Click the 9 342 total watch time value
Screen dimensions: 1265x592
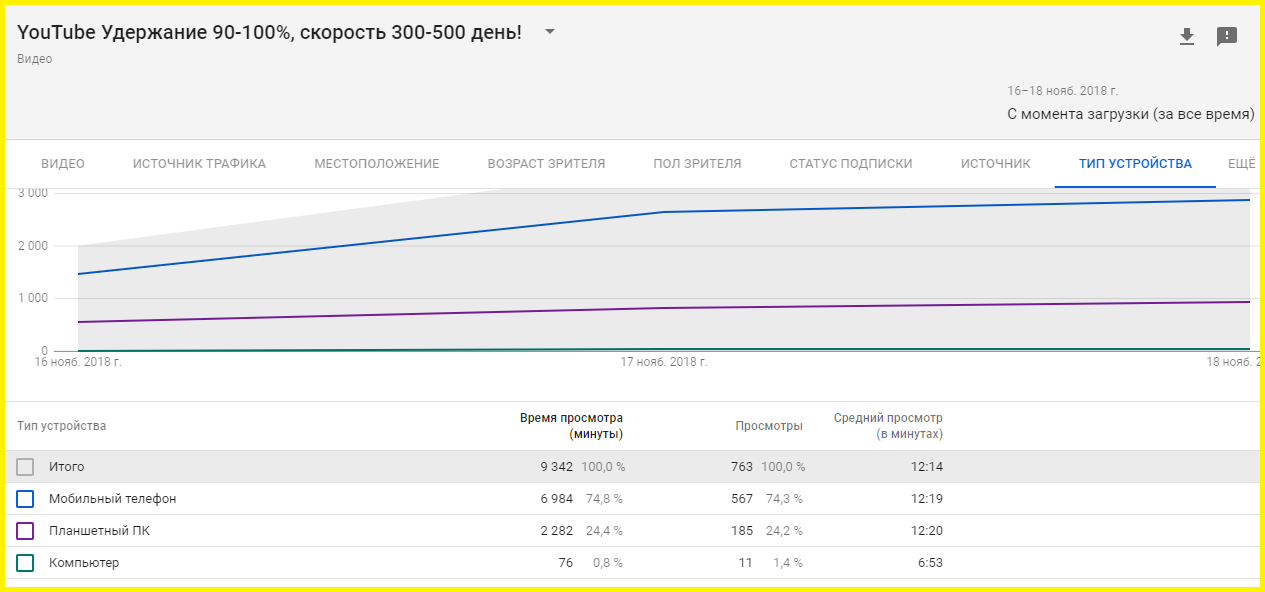coord(557,467)
